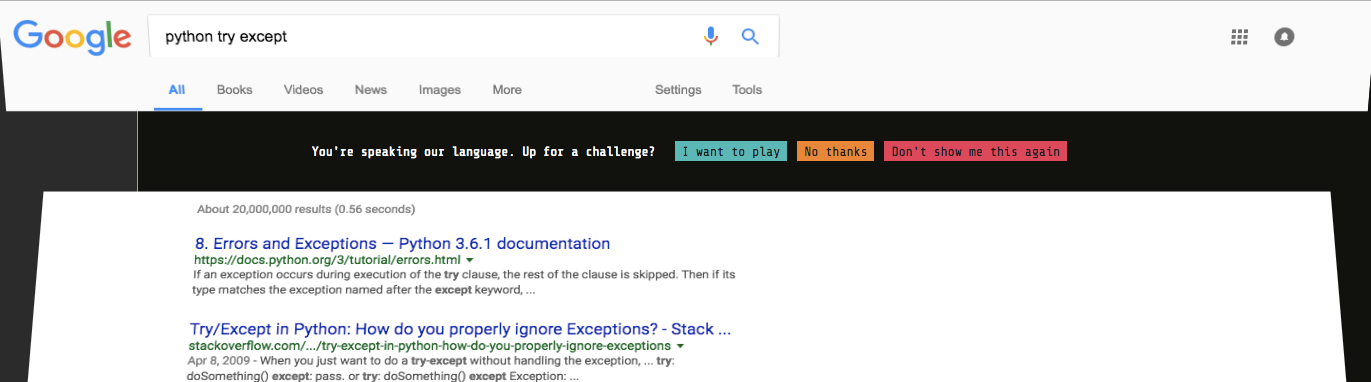Open the More search categories menu
The image size is (1371, 382).
click(507, 90)
